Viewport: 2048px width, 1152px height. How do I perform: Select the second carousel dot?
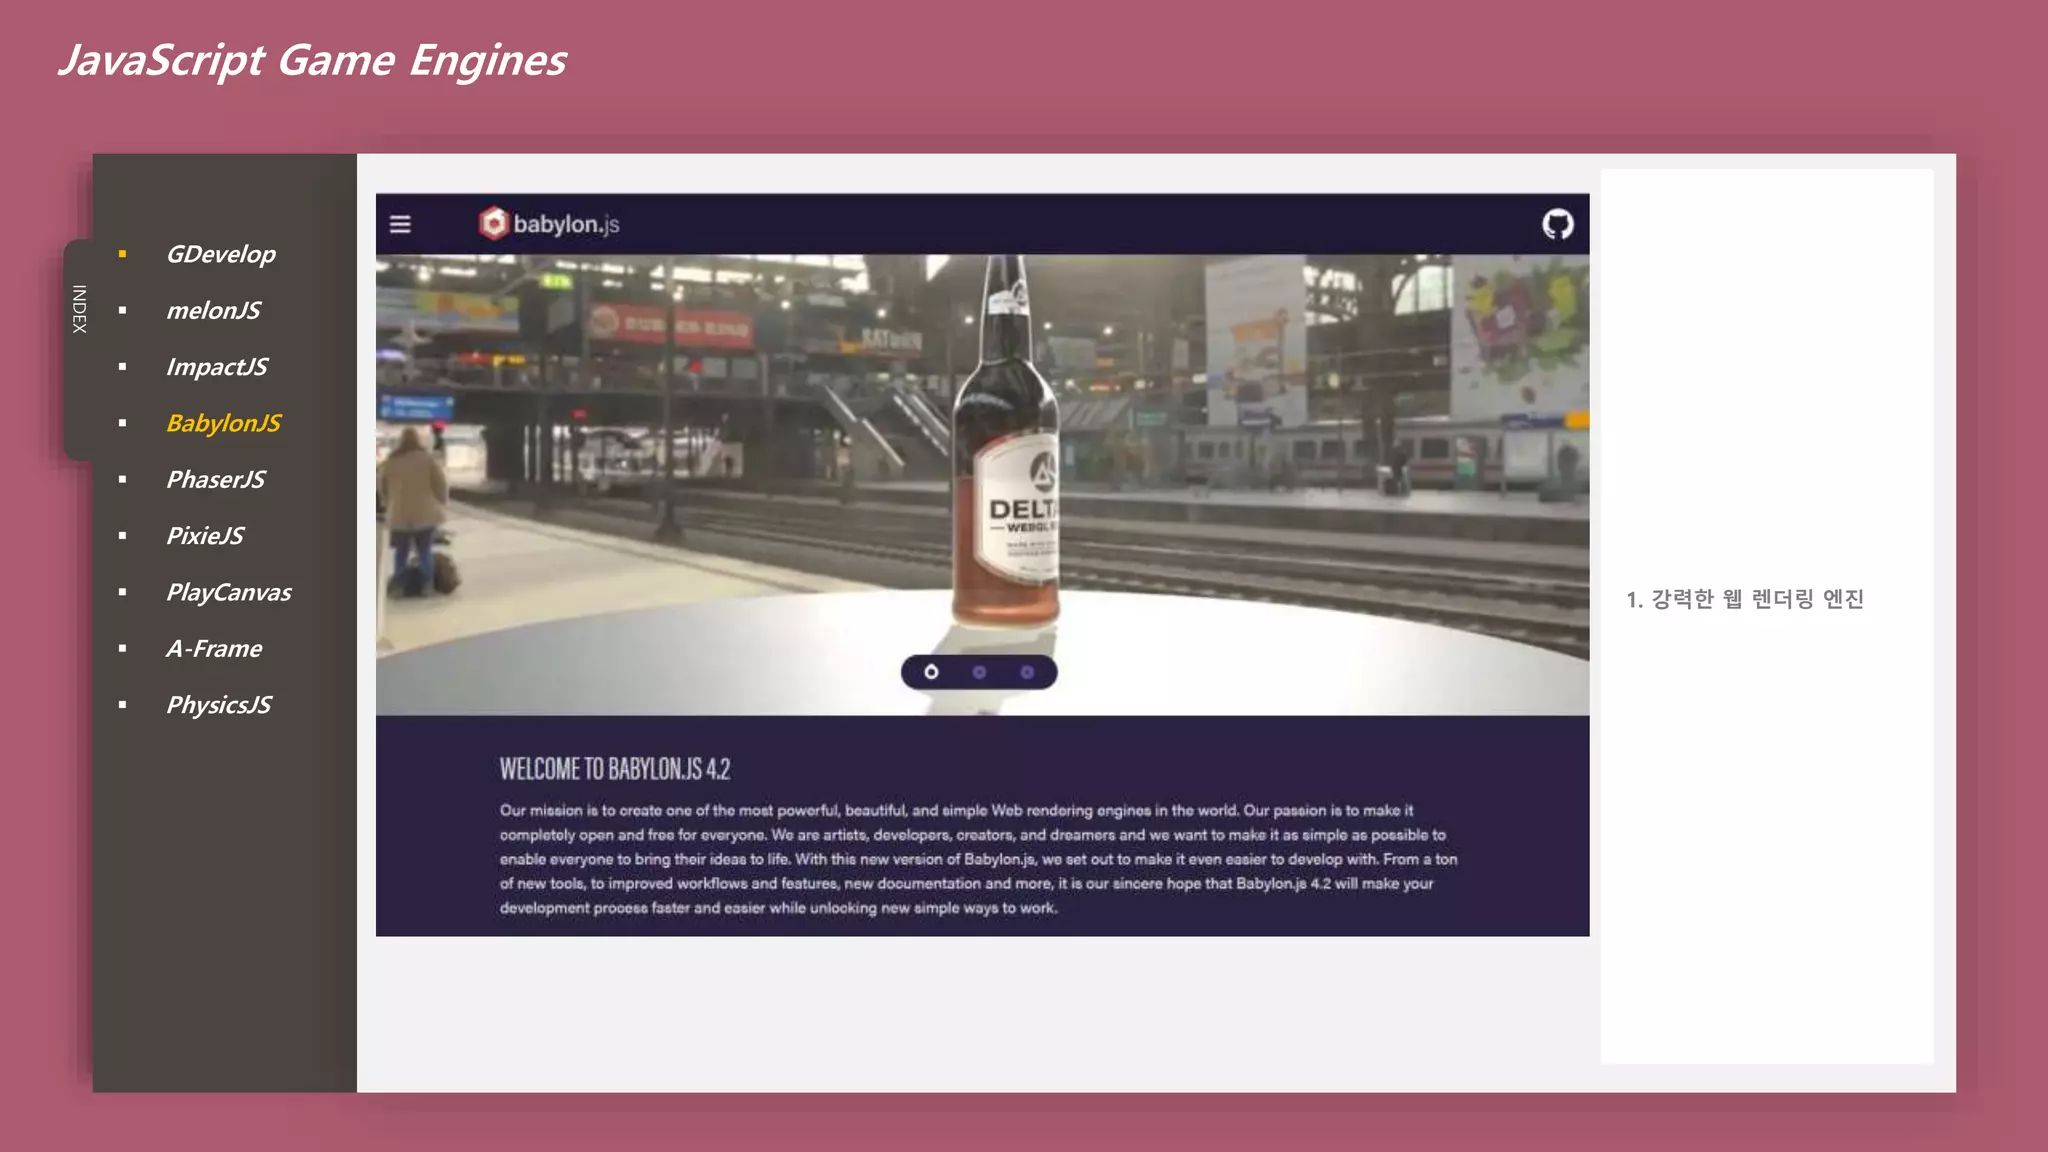pos(979,672)
